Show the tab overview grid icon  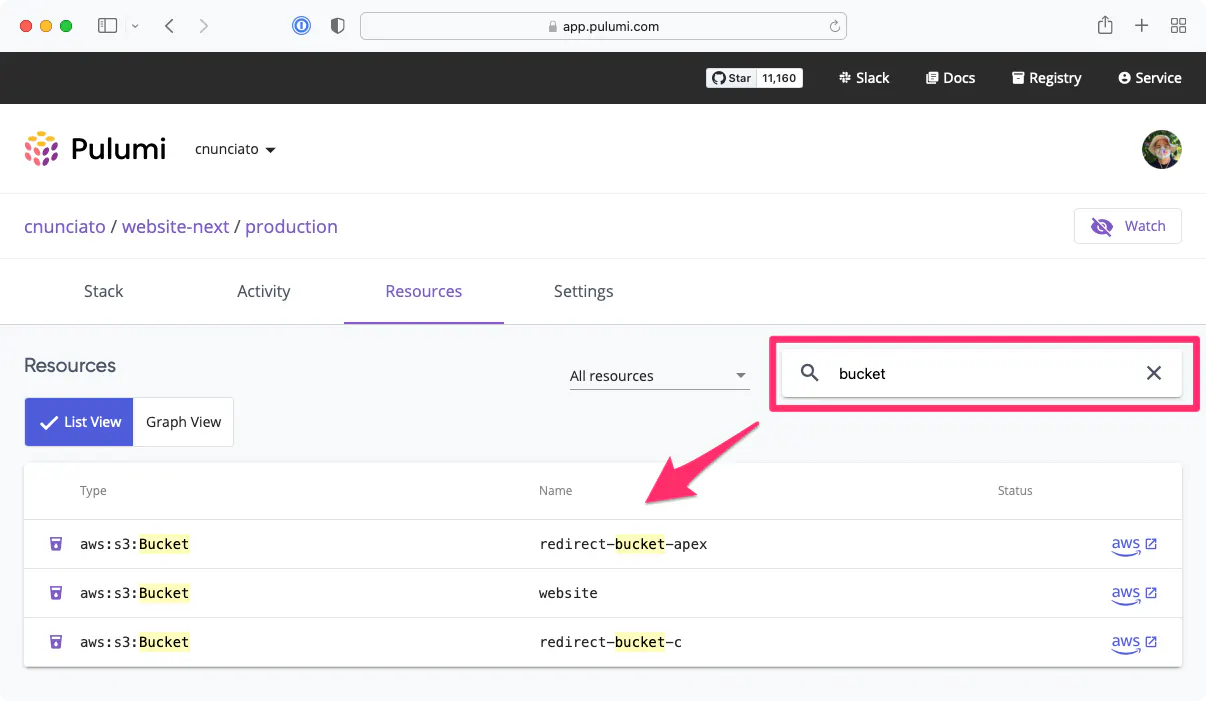pos(1178,26)
